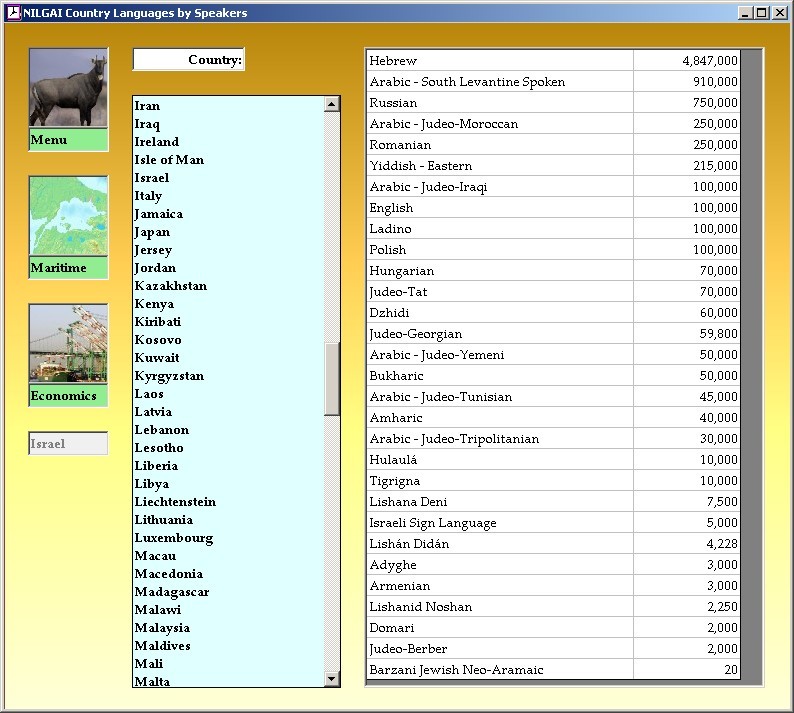Select Ireland in the country list
The height and width of the screenshot is (713, 794).
(157, 142)
